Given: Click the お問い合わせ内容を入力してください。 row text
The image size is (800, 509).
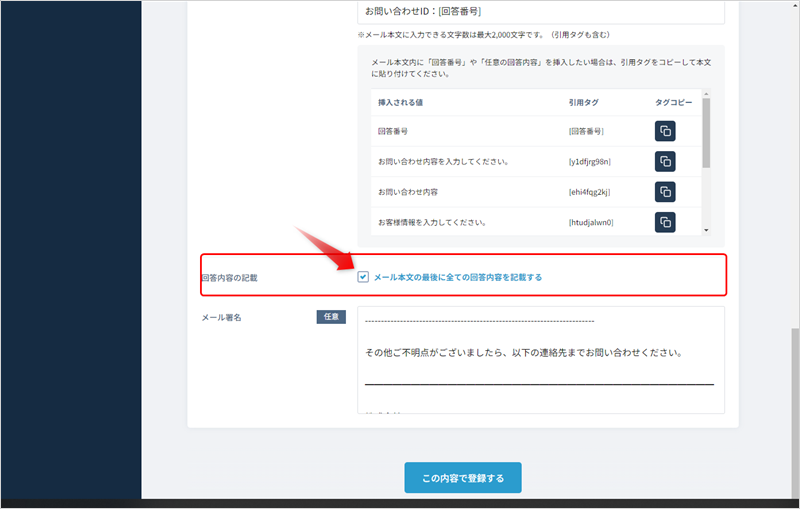Looking at the screenshot, I should [443, 162].
